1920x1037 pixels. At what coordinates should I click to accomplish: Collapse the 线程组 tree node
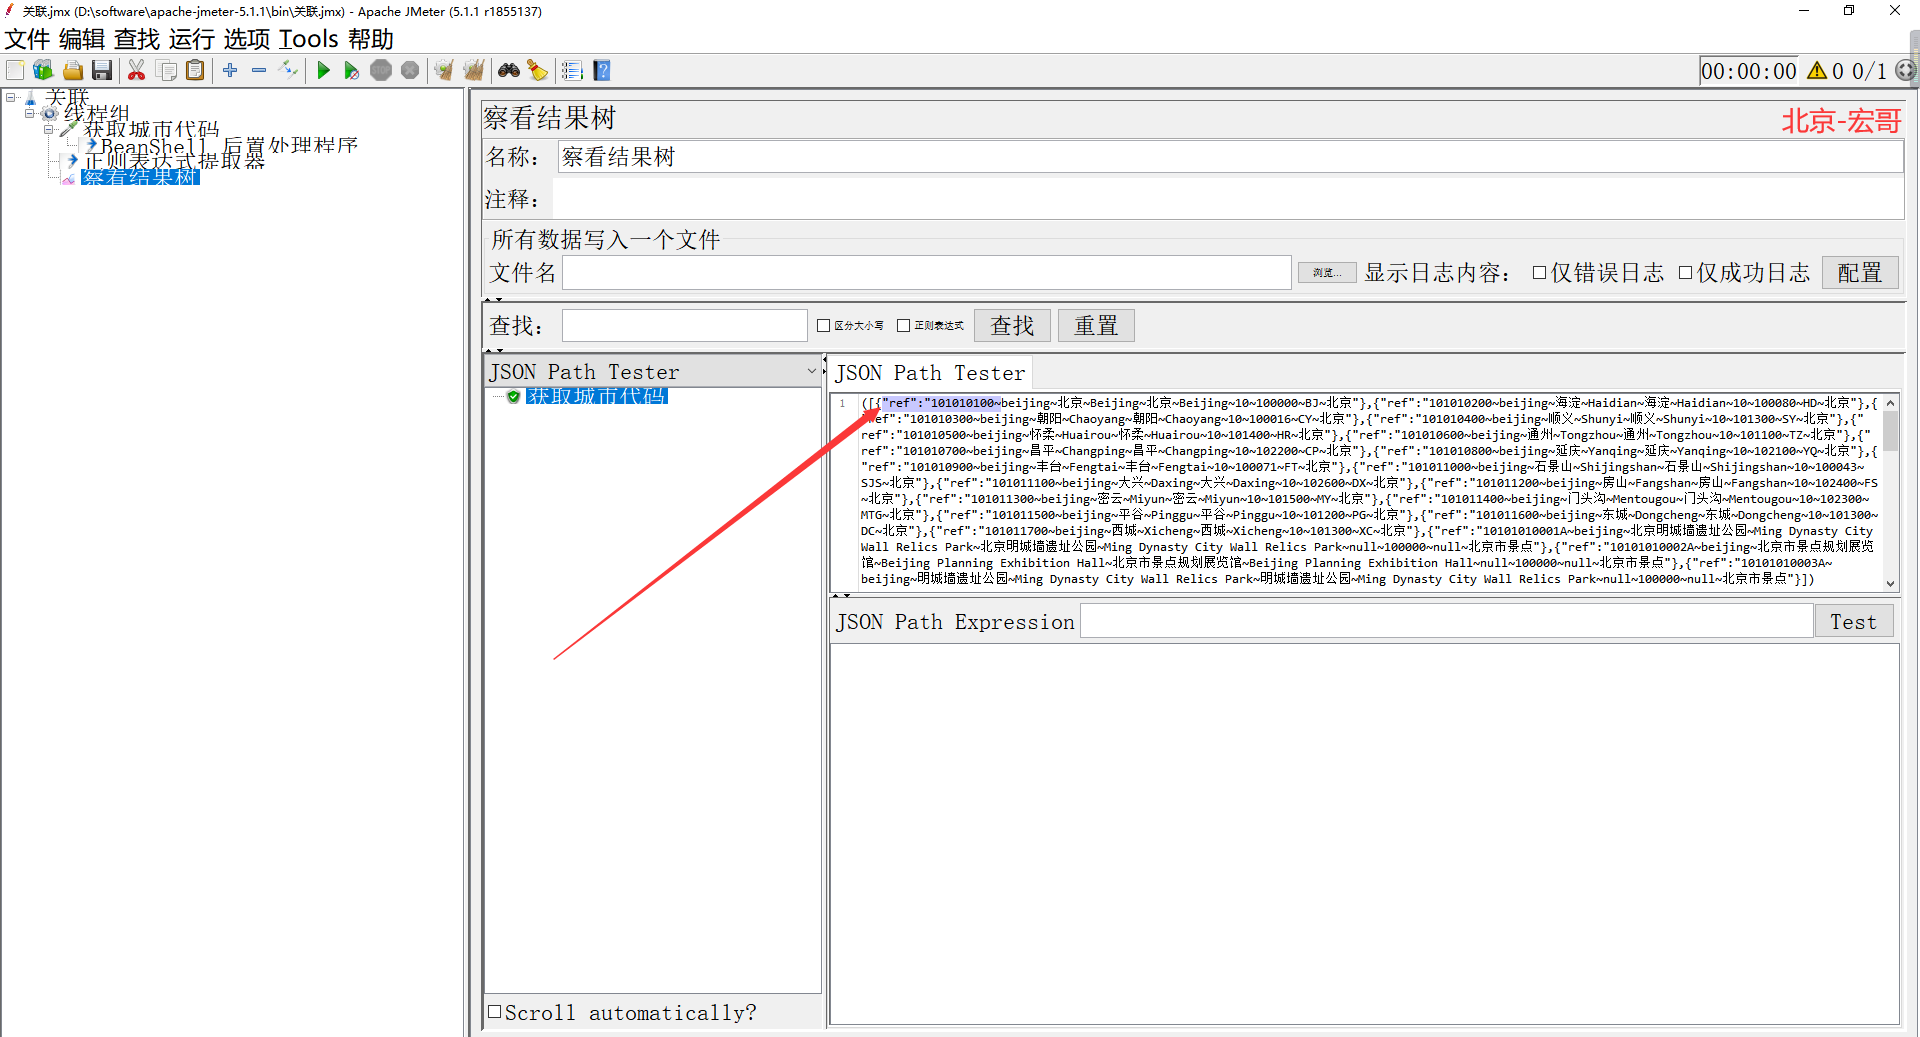[29, 113]
